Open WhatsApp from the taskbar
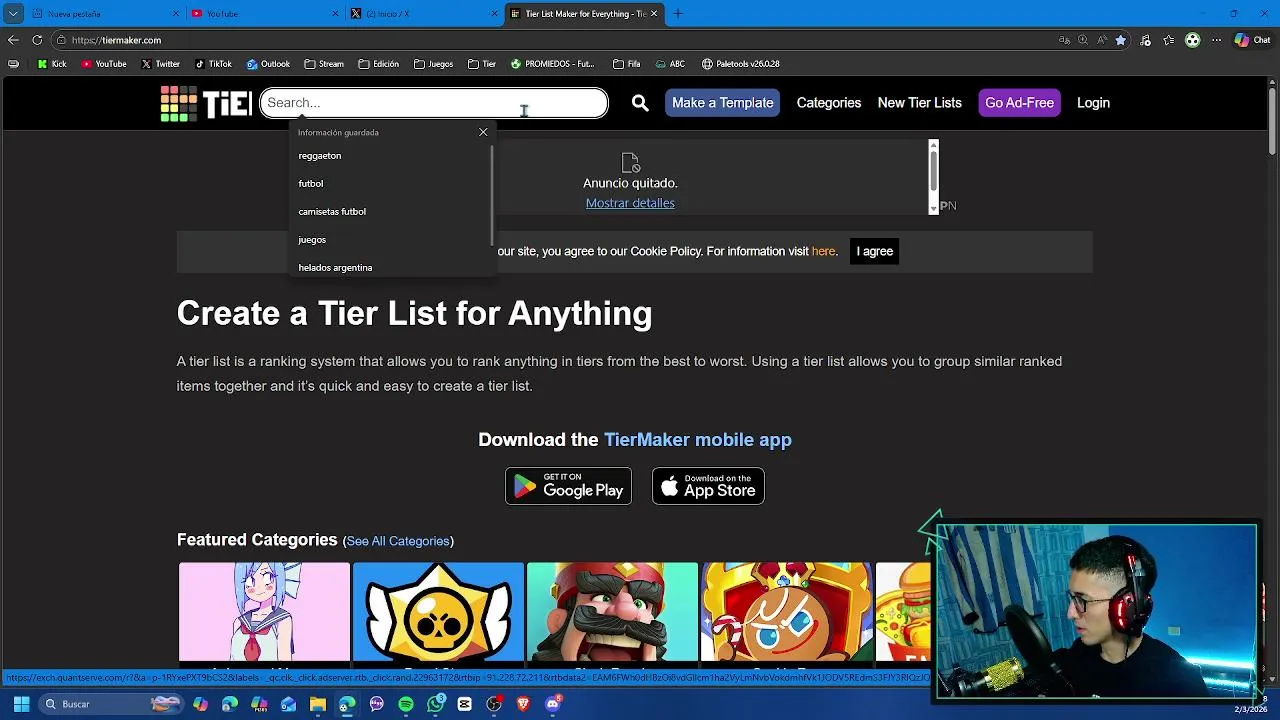1280x720 pixels. [435, 704]
